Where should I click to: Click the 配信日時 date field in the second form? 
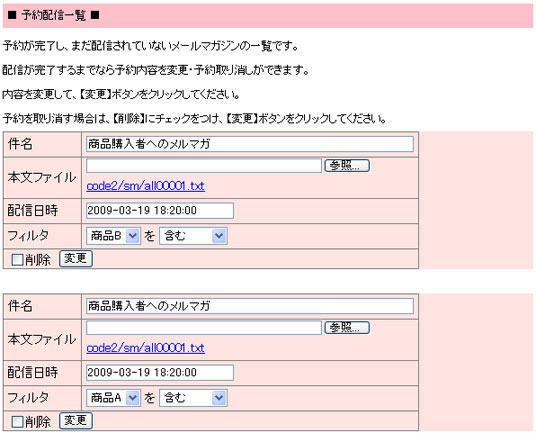tap(160, 373)
